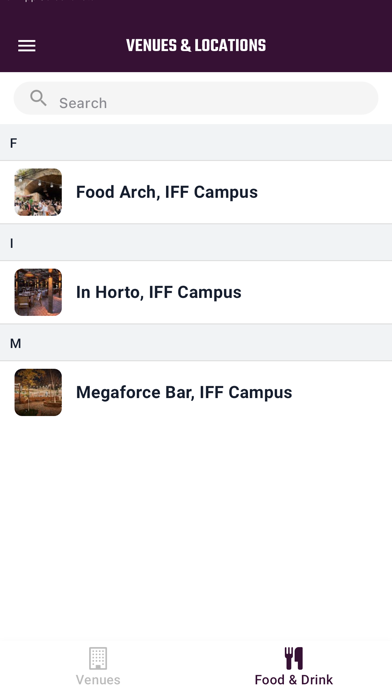Click the F alphabetical section header
Image resolution: width=392 pixels, height=696 pixels.
click(x=196, y=143)
